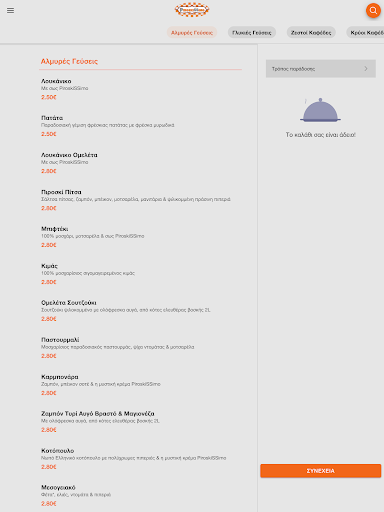Click chevron arrow in delivery method row
Screen dimensions: 384x512
tap(366, 69)
